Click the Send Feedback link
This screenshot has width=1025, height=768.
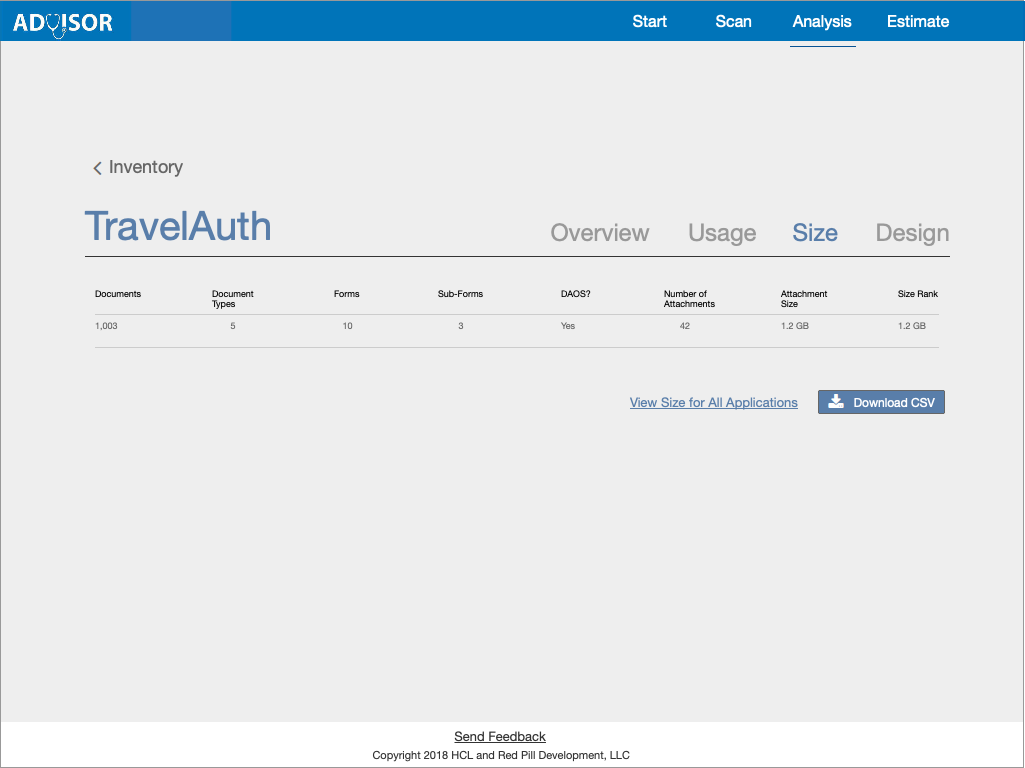pos(500,737)
